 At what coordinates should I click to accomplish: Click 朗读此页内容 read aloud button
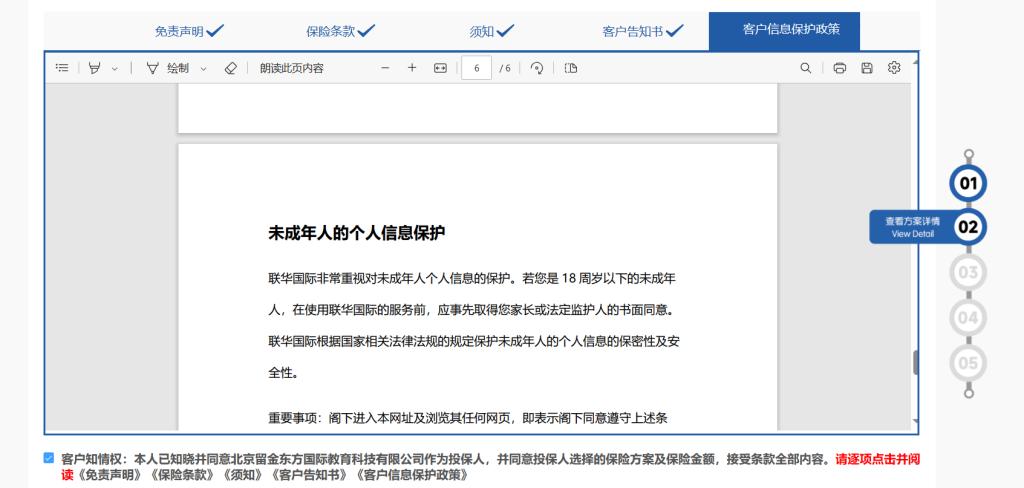(291, 68)
